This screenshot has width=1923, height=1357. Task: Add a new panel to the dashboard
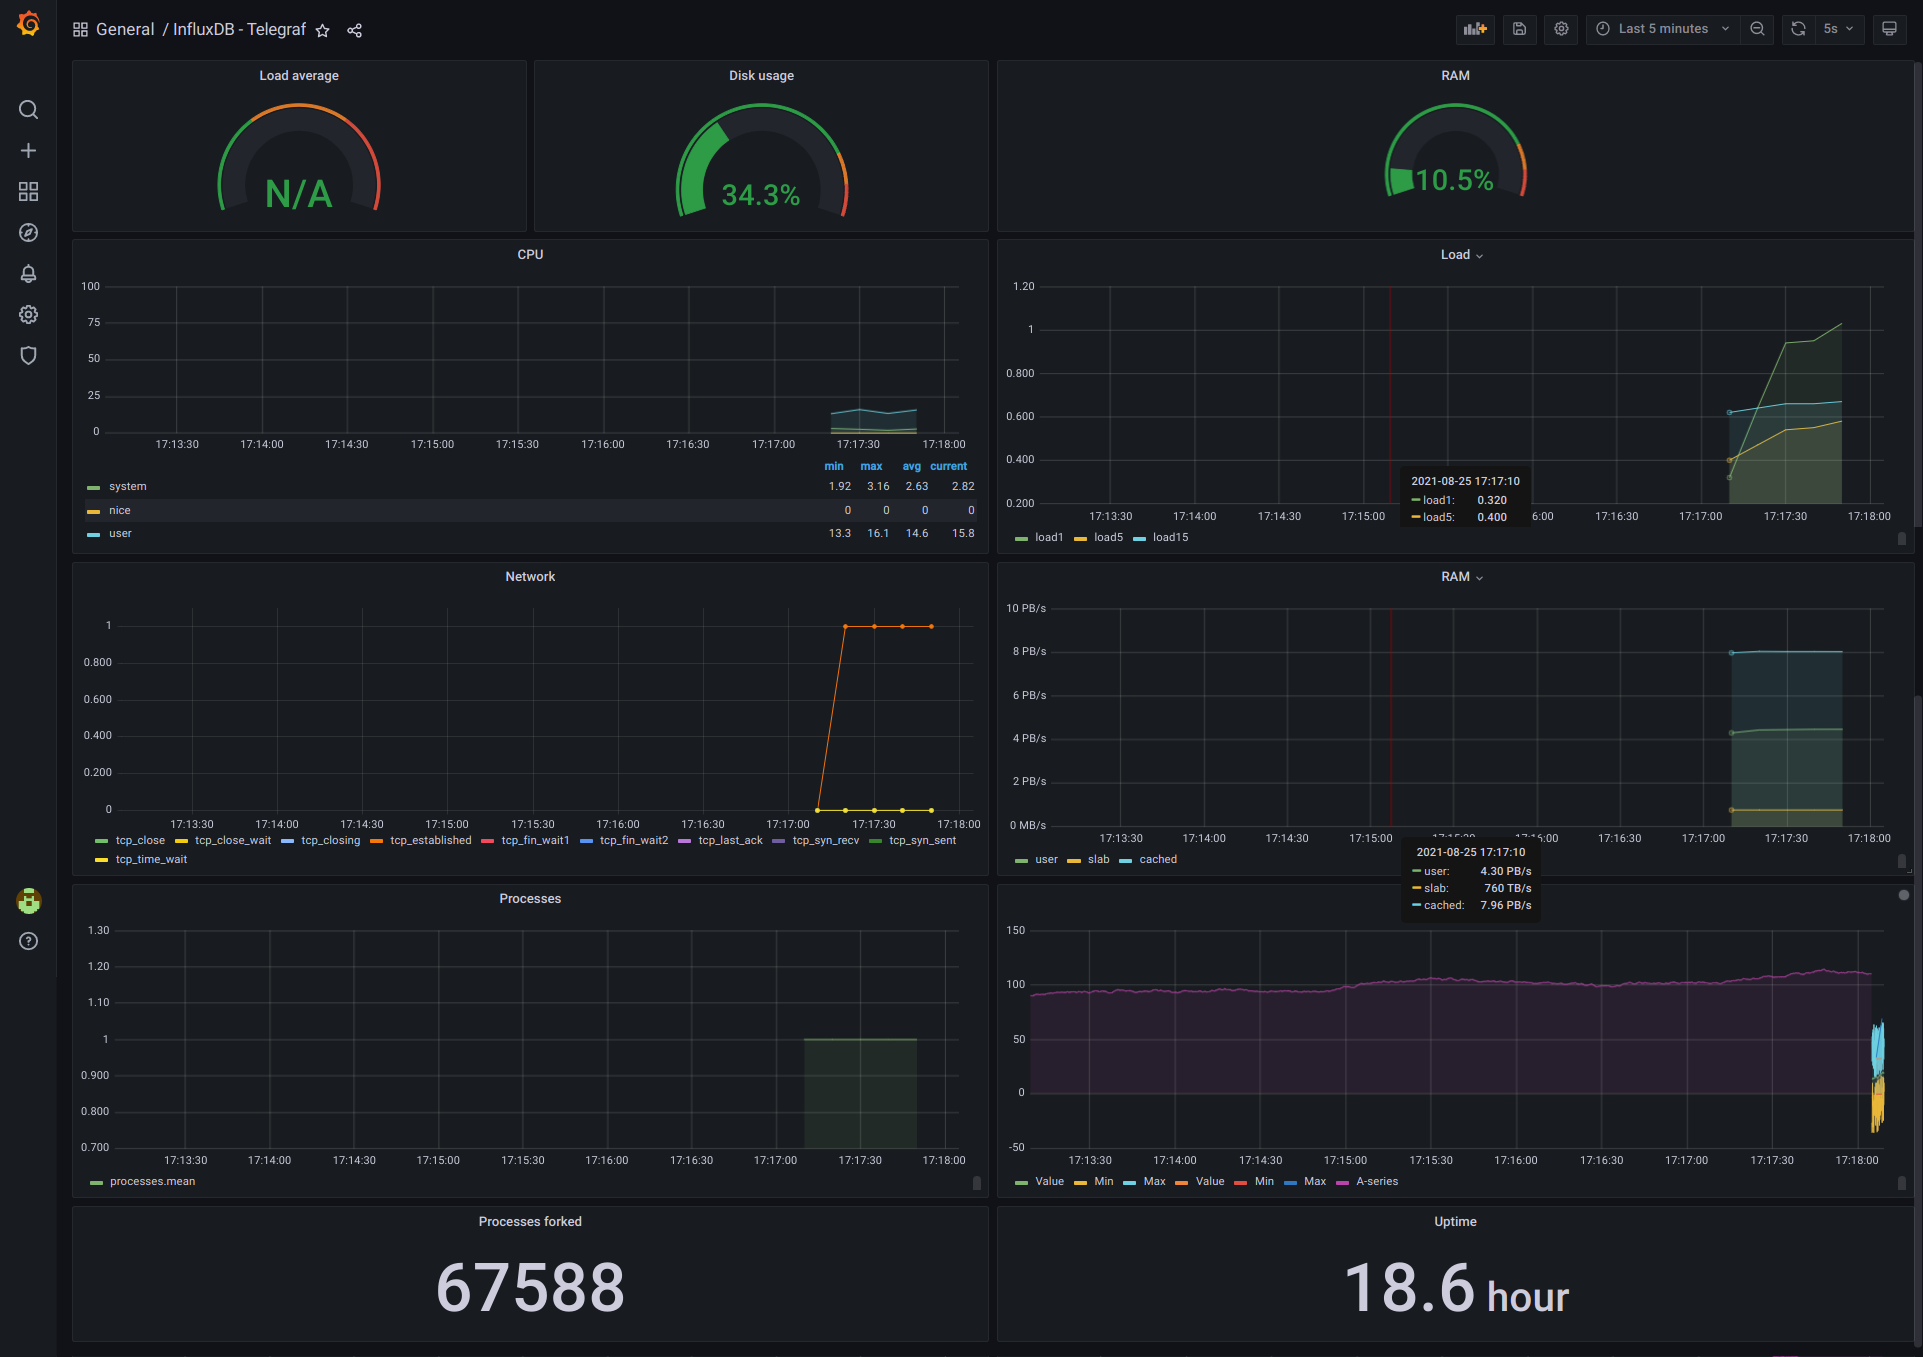[x=1475, y=29]
